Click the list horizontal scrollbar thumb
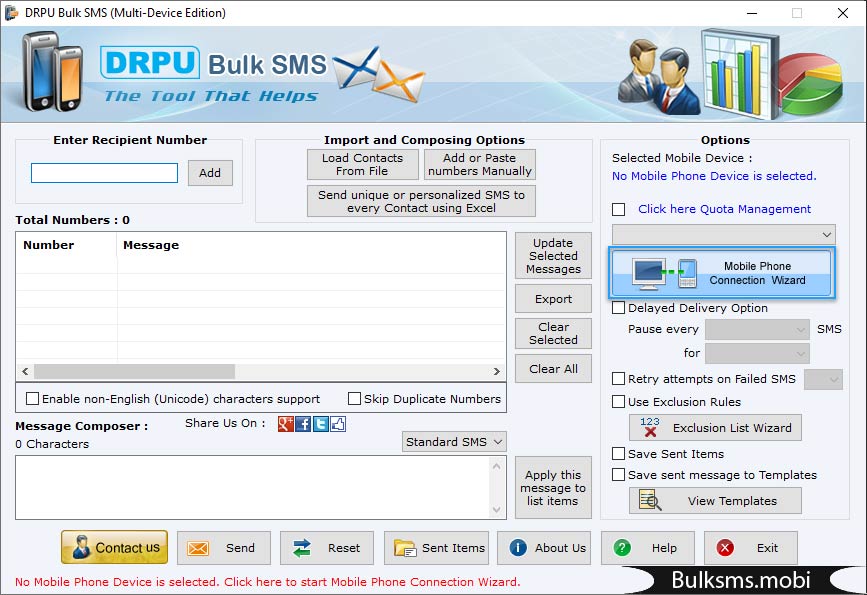 click(134, 371)
